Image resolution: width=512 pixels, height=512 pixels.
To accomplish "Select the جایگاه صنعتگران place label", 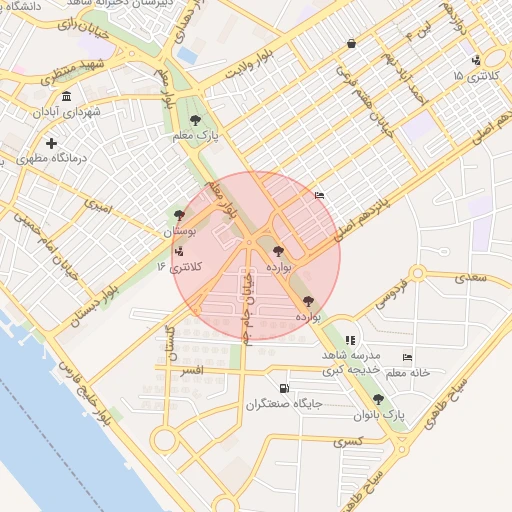I will tap(284, 405).
